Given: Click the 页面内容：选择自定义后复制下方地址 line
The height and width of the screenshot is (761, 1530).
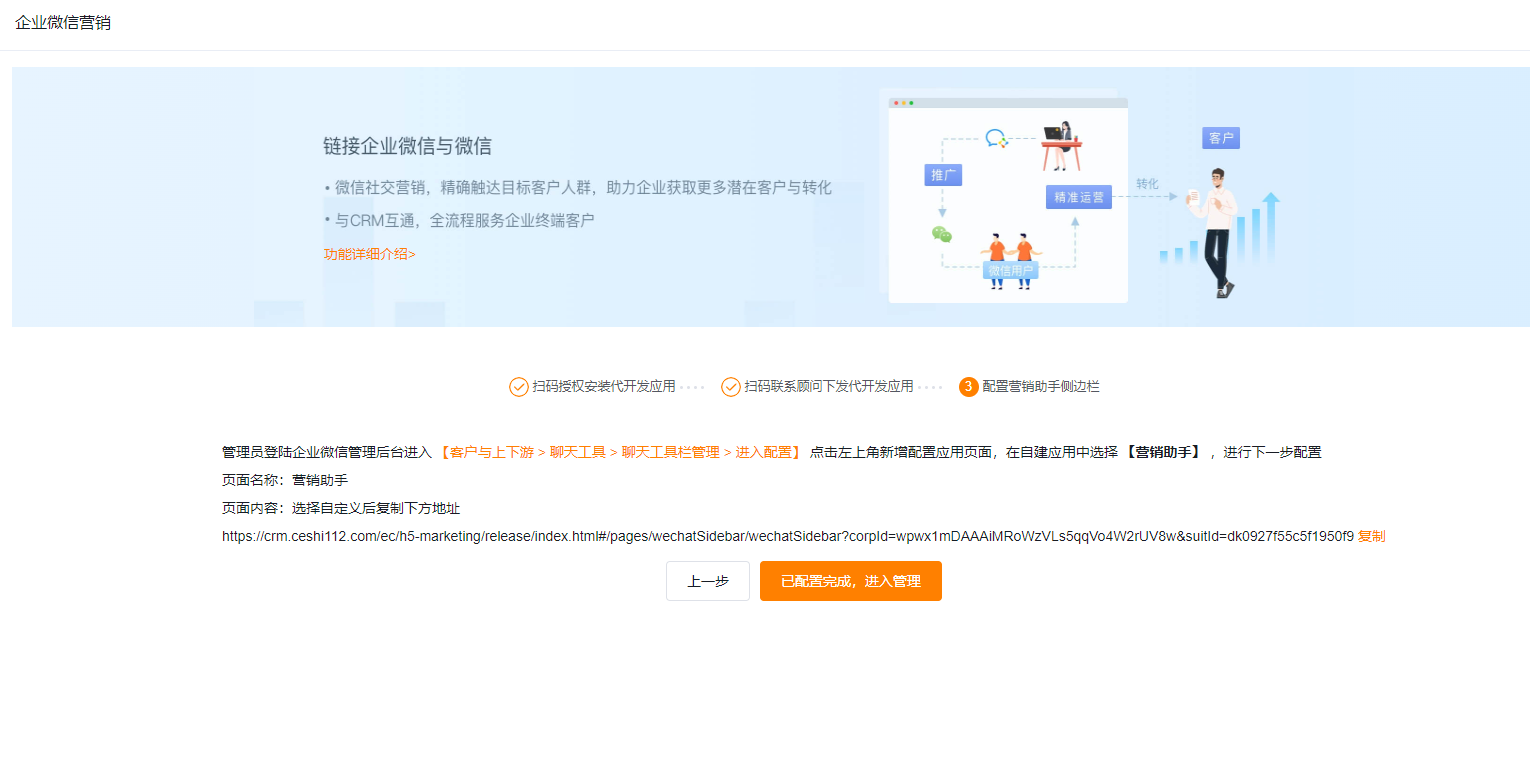Looking at the screenshot, I should (x=341, y=508).
